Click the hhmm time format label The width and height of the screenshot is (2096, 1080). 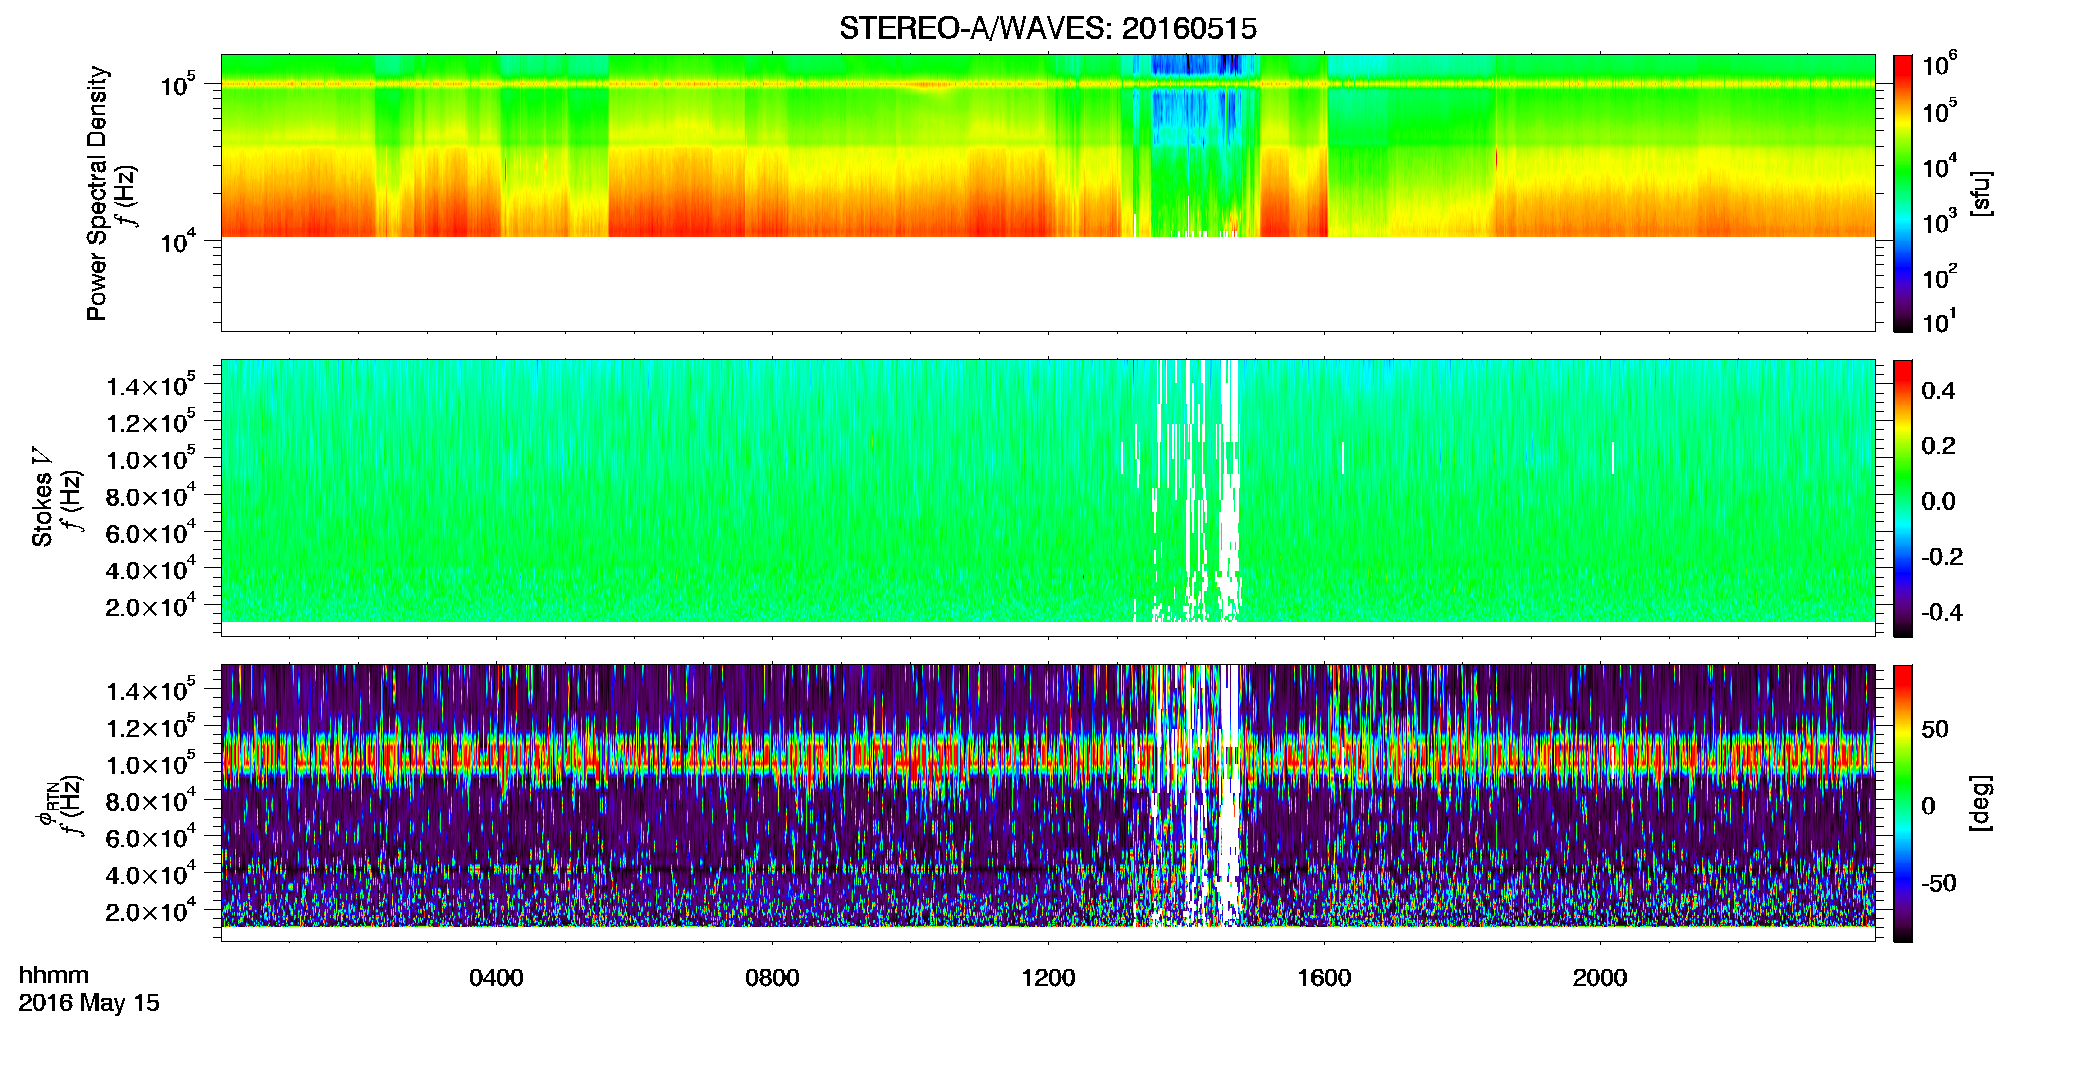[54, 975]
